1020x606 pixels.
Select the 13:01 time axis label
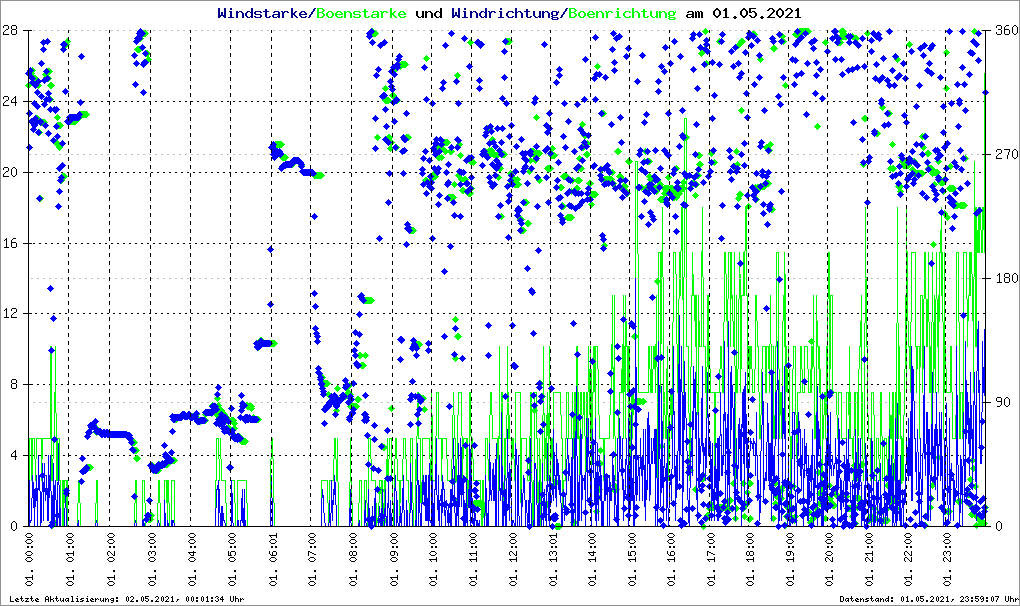click(x=553, y=554)
